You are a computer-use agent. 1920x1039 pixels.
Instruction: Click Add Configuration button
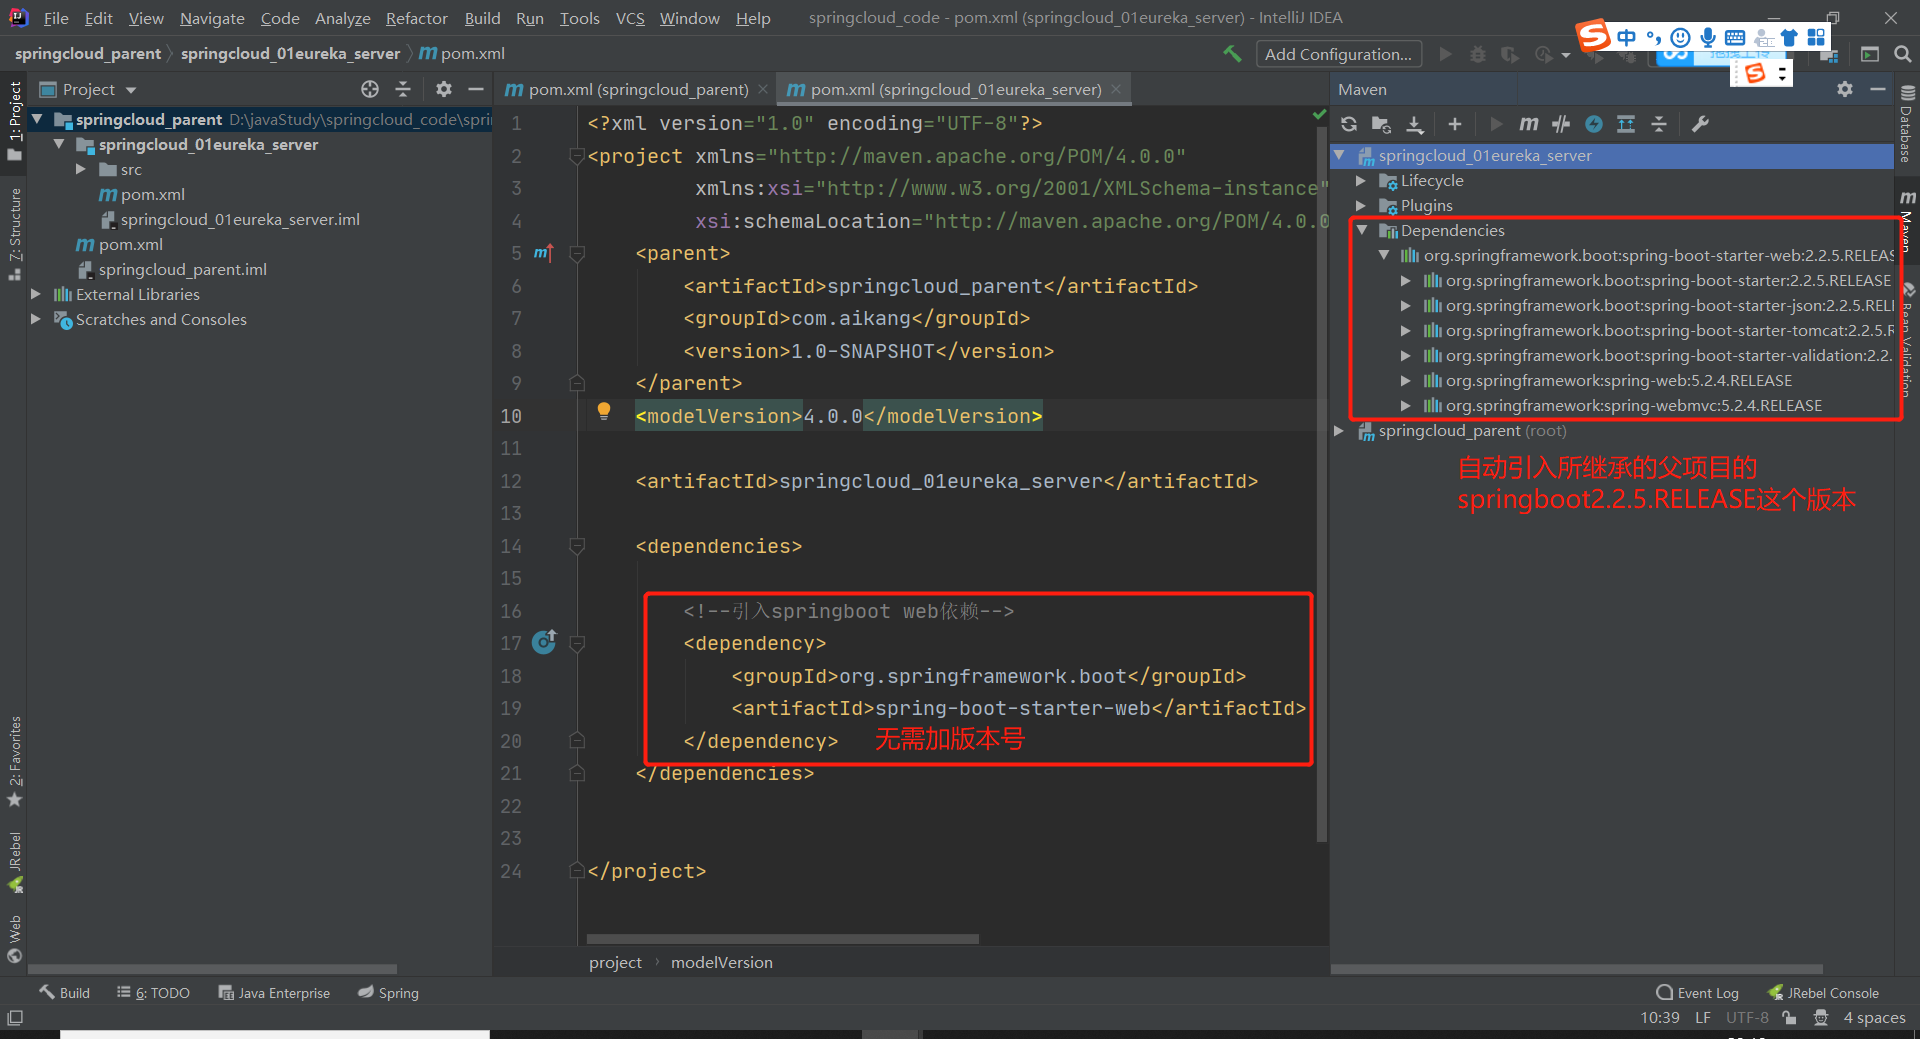[1339, 54]
